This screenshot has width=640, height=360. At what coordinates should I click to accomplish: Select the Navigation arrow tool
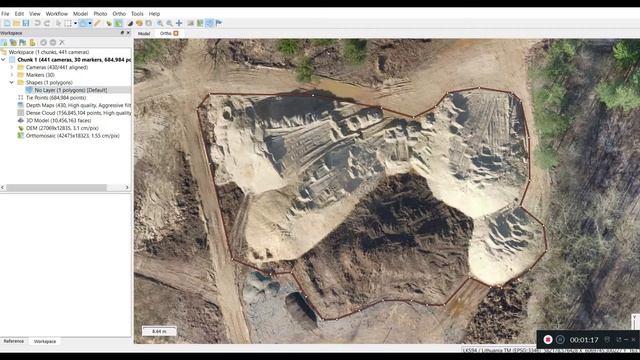click(x=58, y=23)
